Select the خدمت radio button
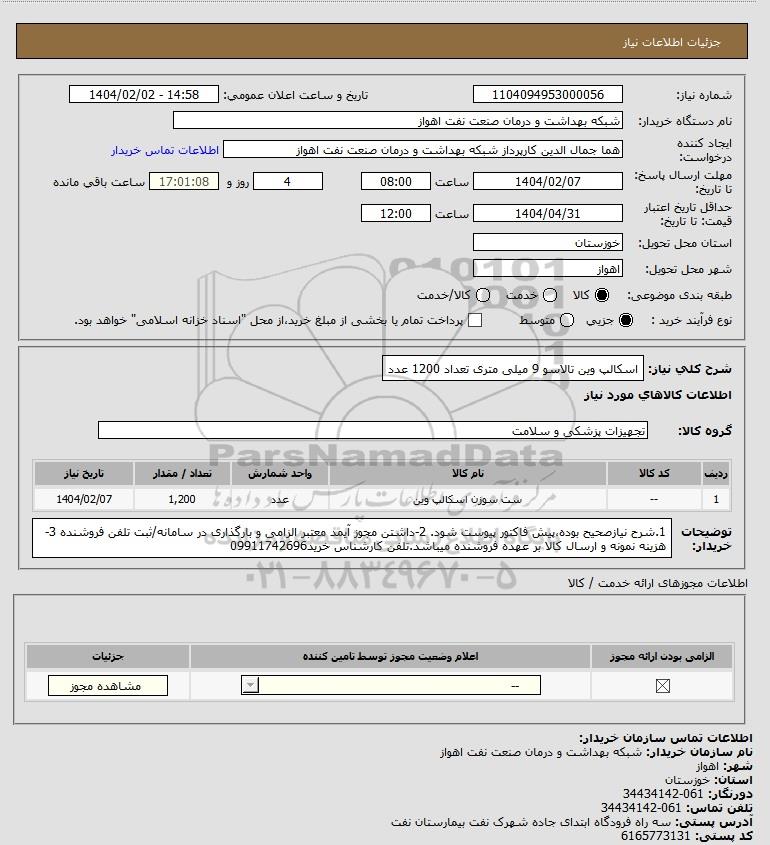 coord(550,295)
